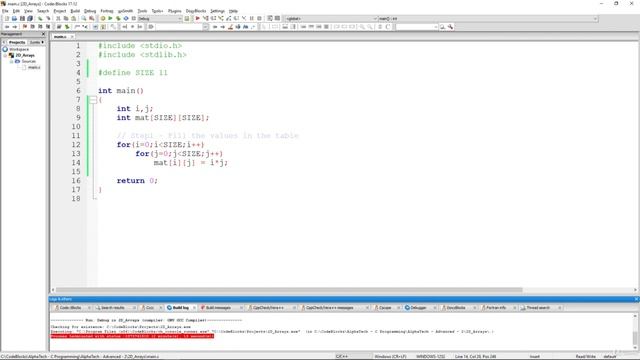The height and width of the screenshot is (360, 640).
Task: Start debugging with red arrow icon
Action: tap(198, 18)
